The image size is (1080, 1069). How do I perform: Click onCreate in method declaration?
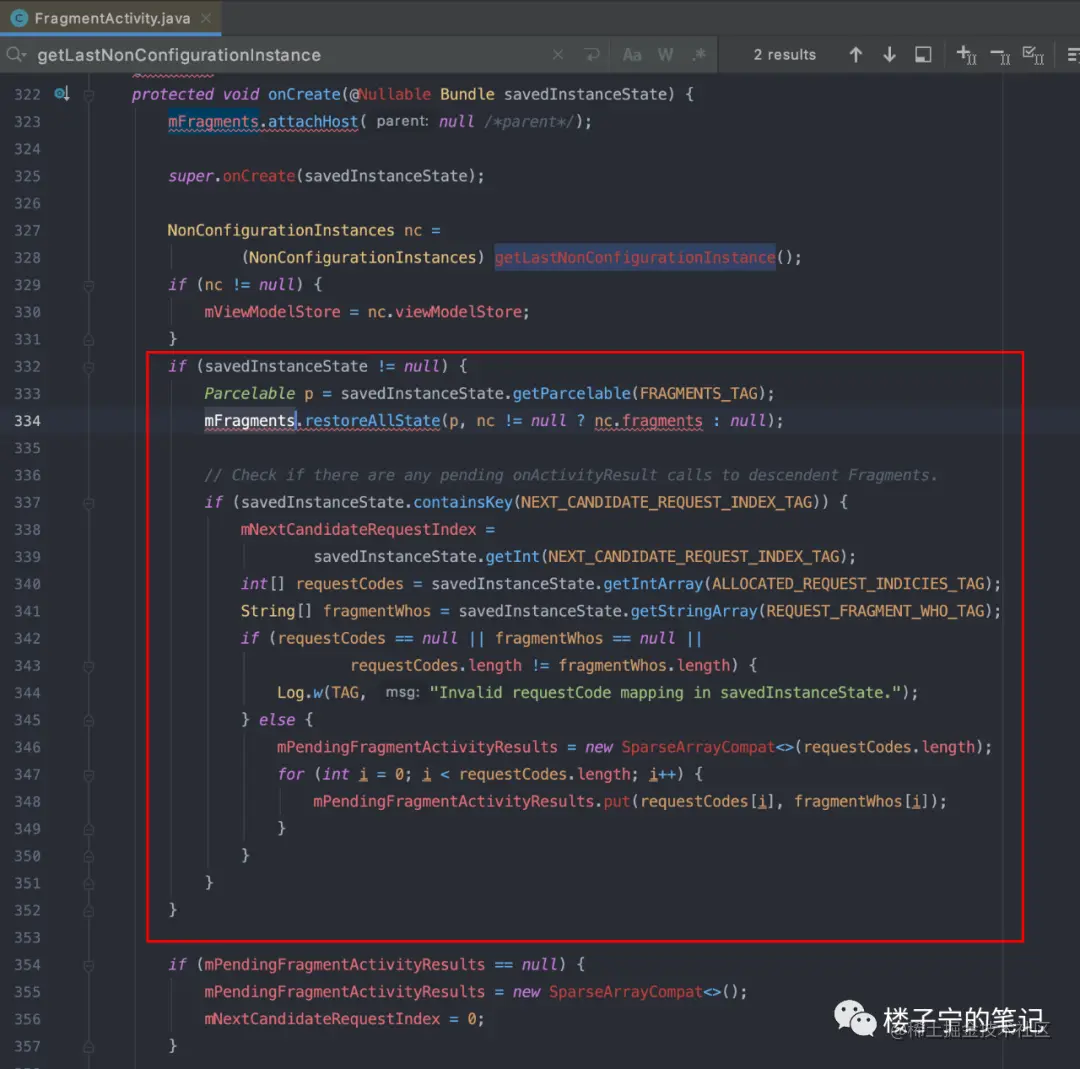pos(304,94)
